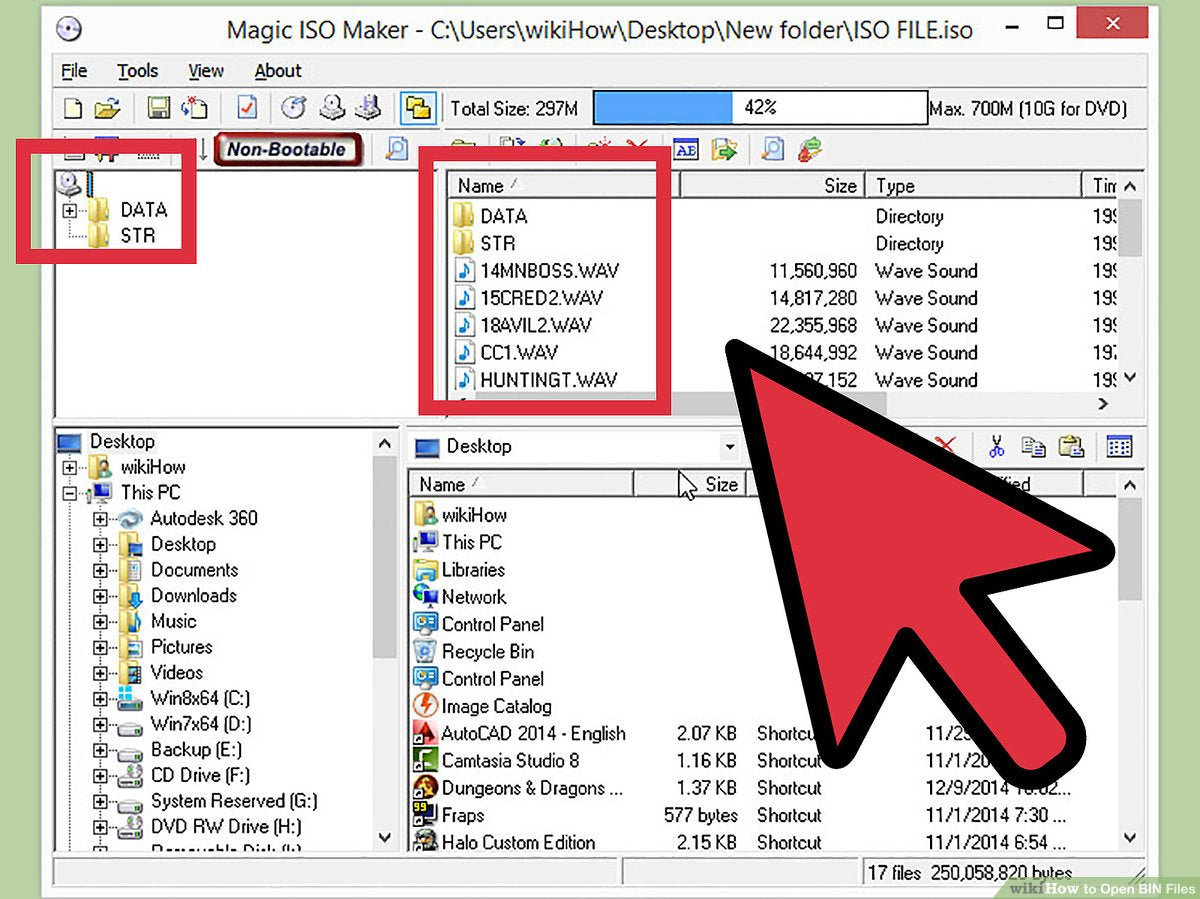Open an existing ISO file
1200x899 pixels.
tap(110, 108)
